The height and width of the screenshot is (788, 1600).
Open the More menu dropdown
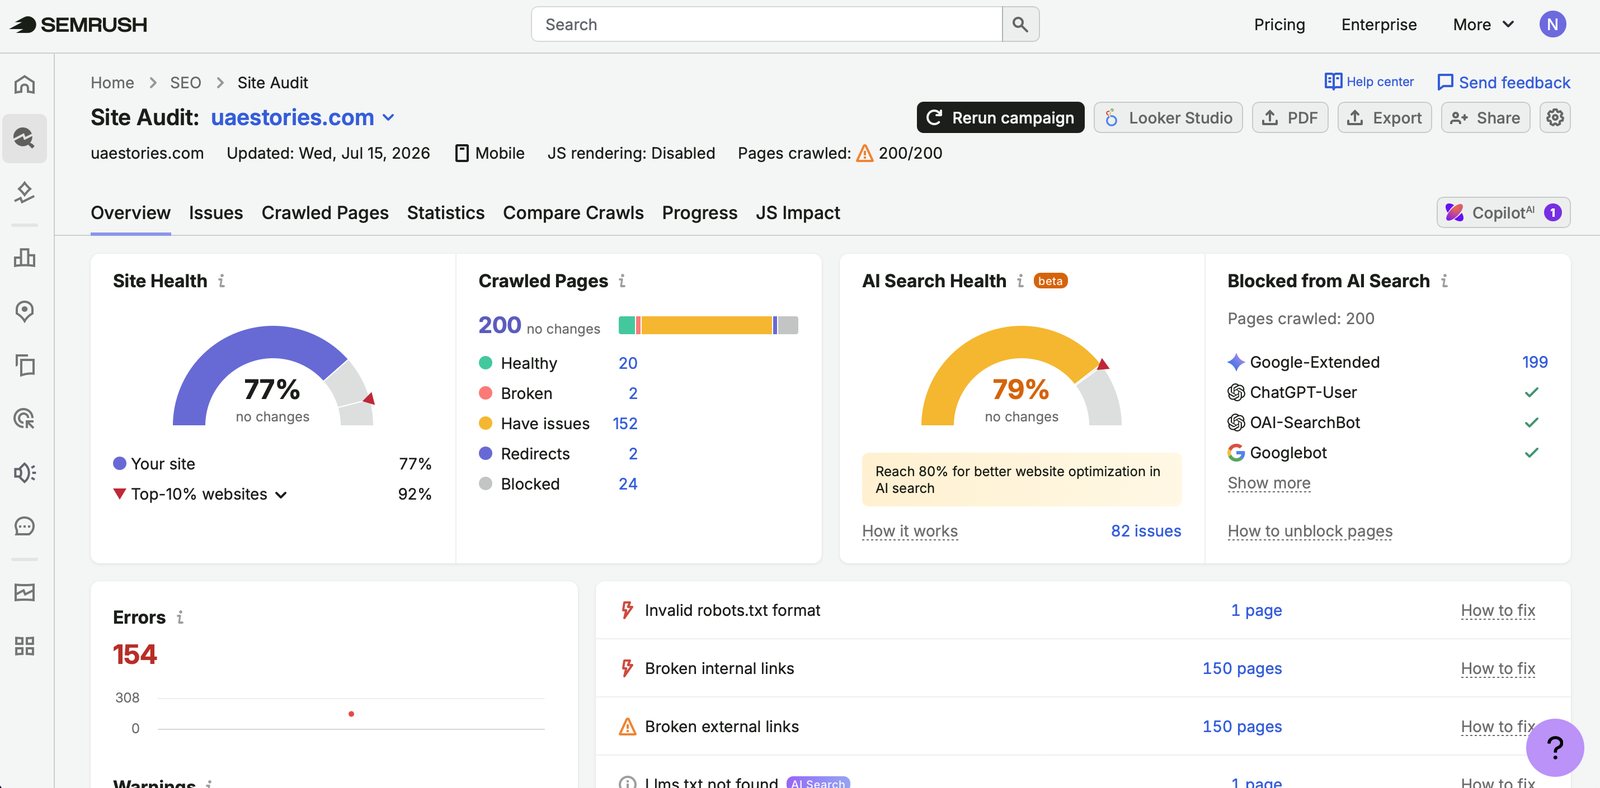pos(1483,24)
